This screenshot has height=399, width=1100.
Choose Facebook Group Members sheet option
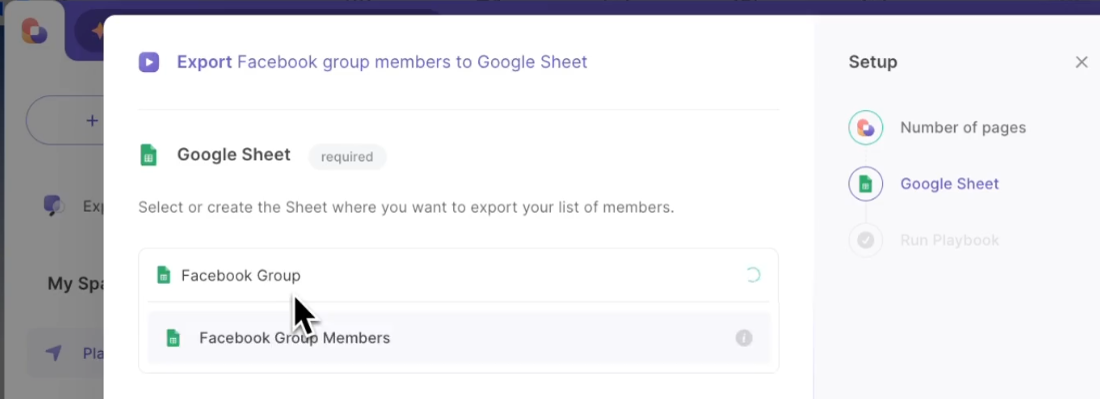(x=459, y=338)
